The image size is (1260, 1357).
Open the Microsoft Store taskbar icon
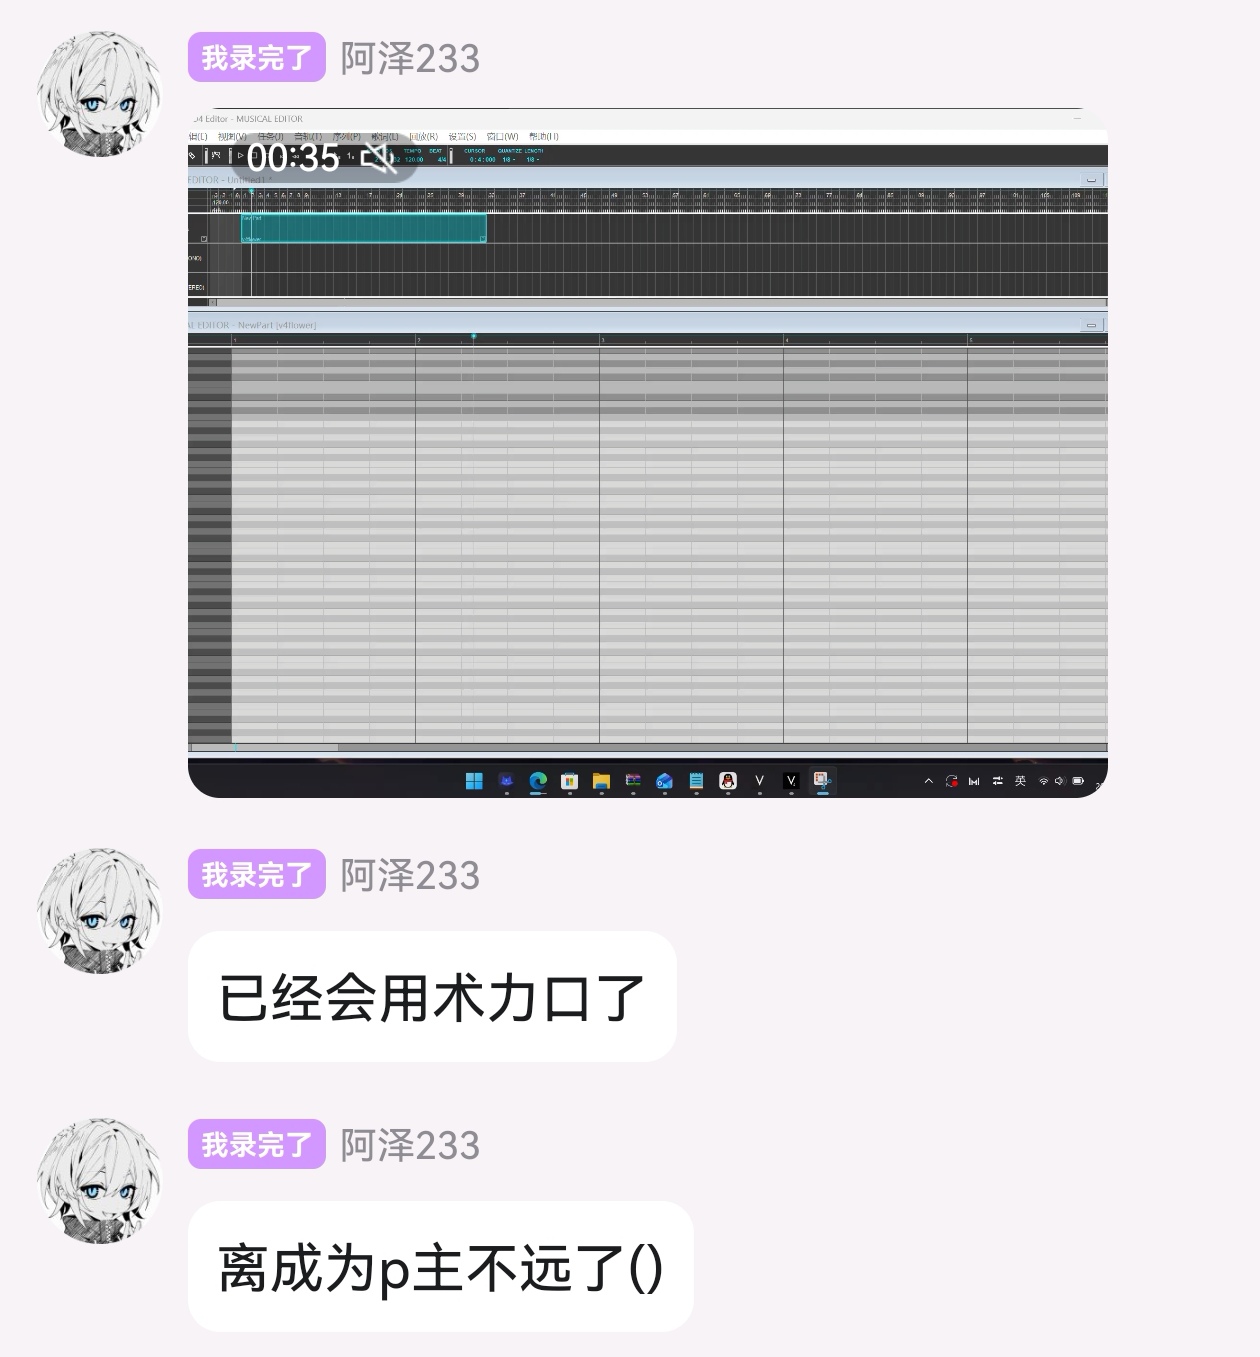click(569, 781)
